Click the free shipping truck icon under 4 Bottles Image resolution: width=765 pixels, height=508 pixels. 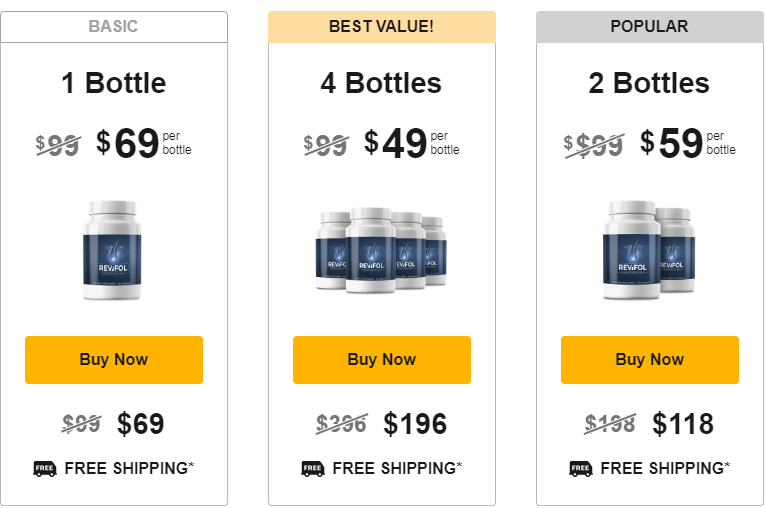click(313, 468)
